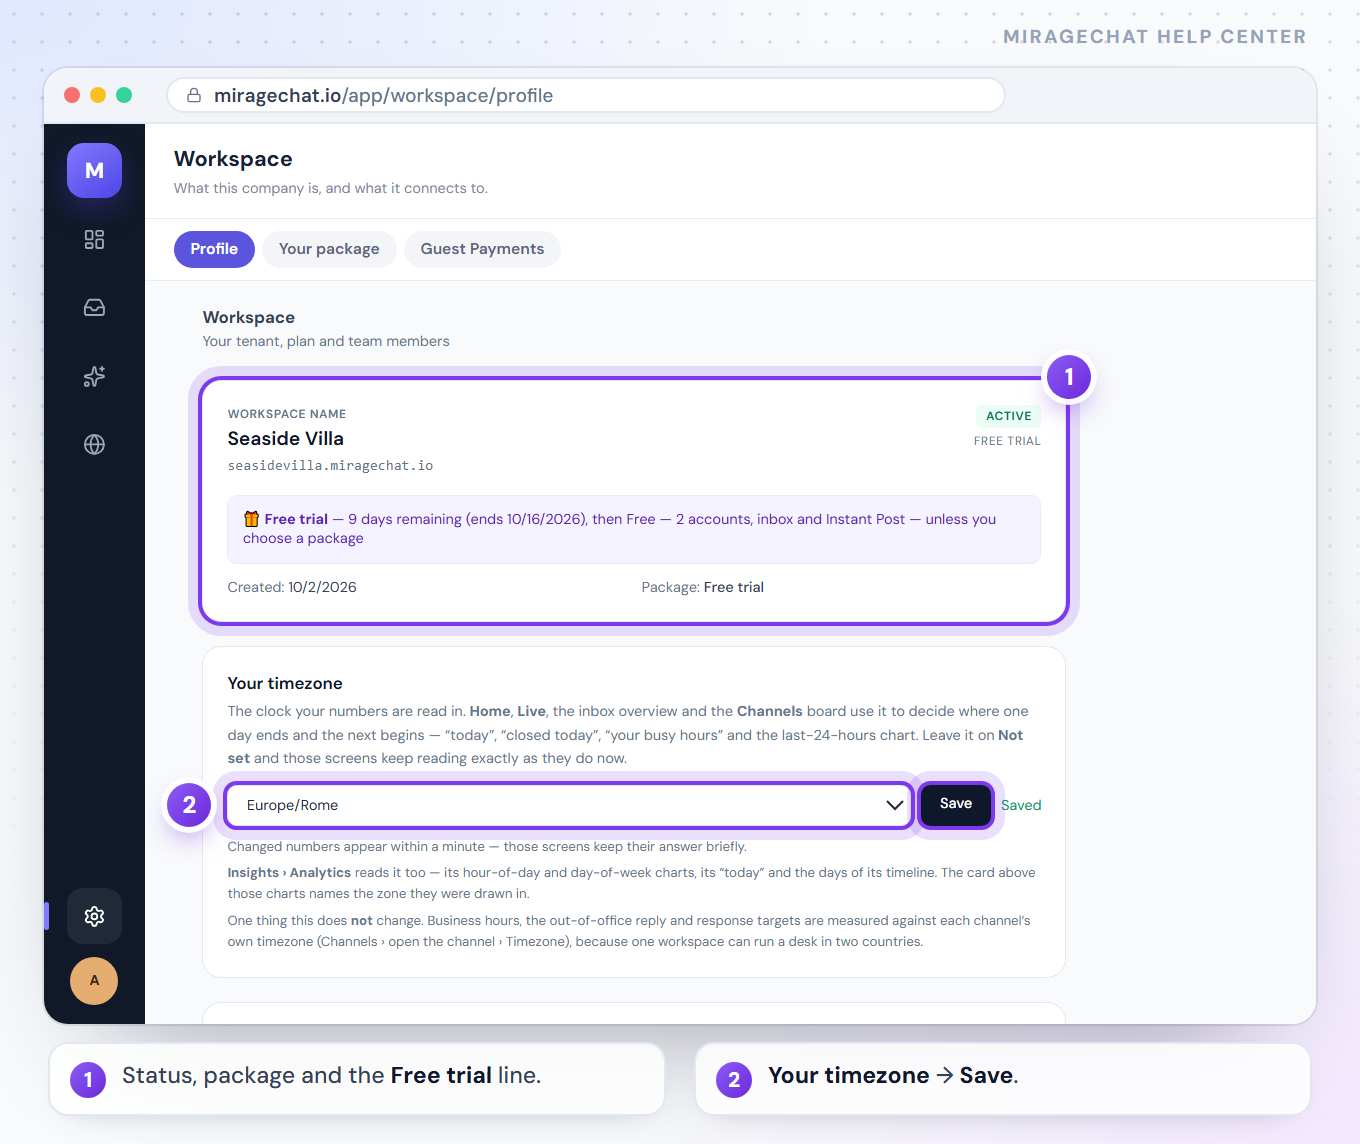
Task: Open the settings gear icon in sidebar
Action: coord(94,916)
